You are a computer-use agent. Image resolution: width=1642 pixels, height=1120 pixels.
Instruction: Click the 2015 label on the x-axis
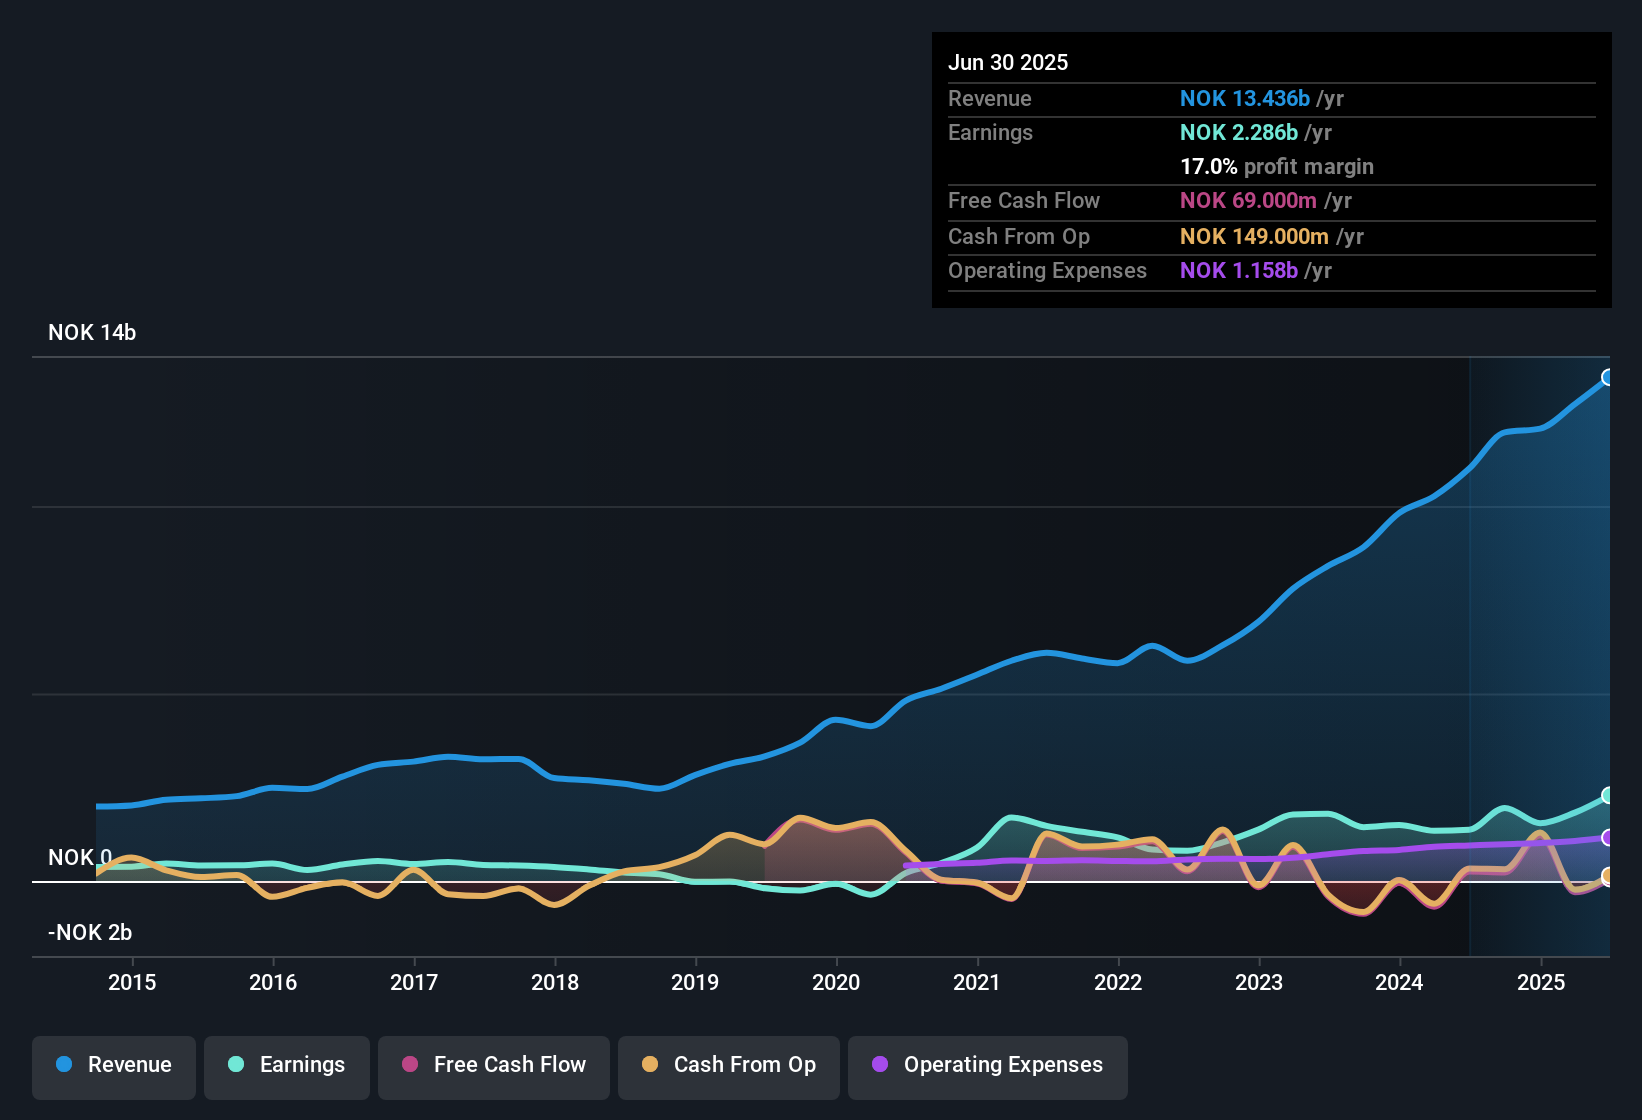pos(132,982)
